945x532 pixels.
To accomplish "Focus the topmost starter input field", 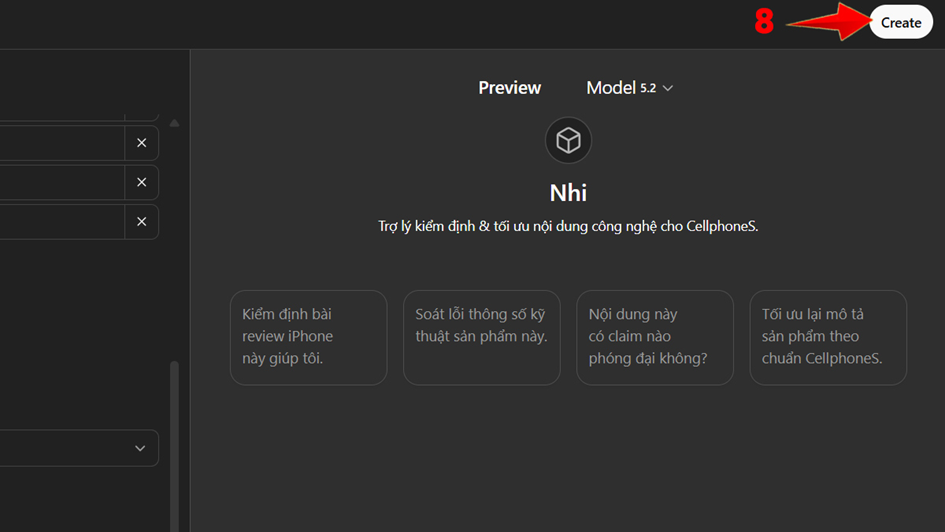I will click(60, 143).
